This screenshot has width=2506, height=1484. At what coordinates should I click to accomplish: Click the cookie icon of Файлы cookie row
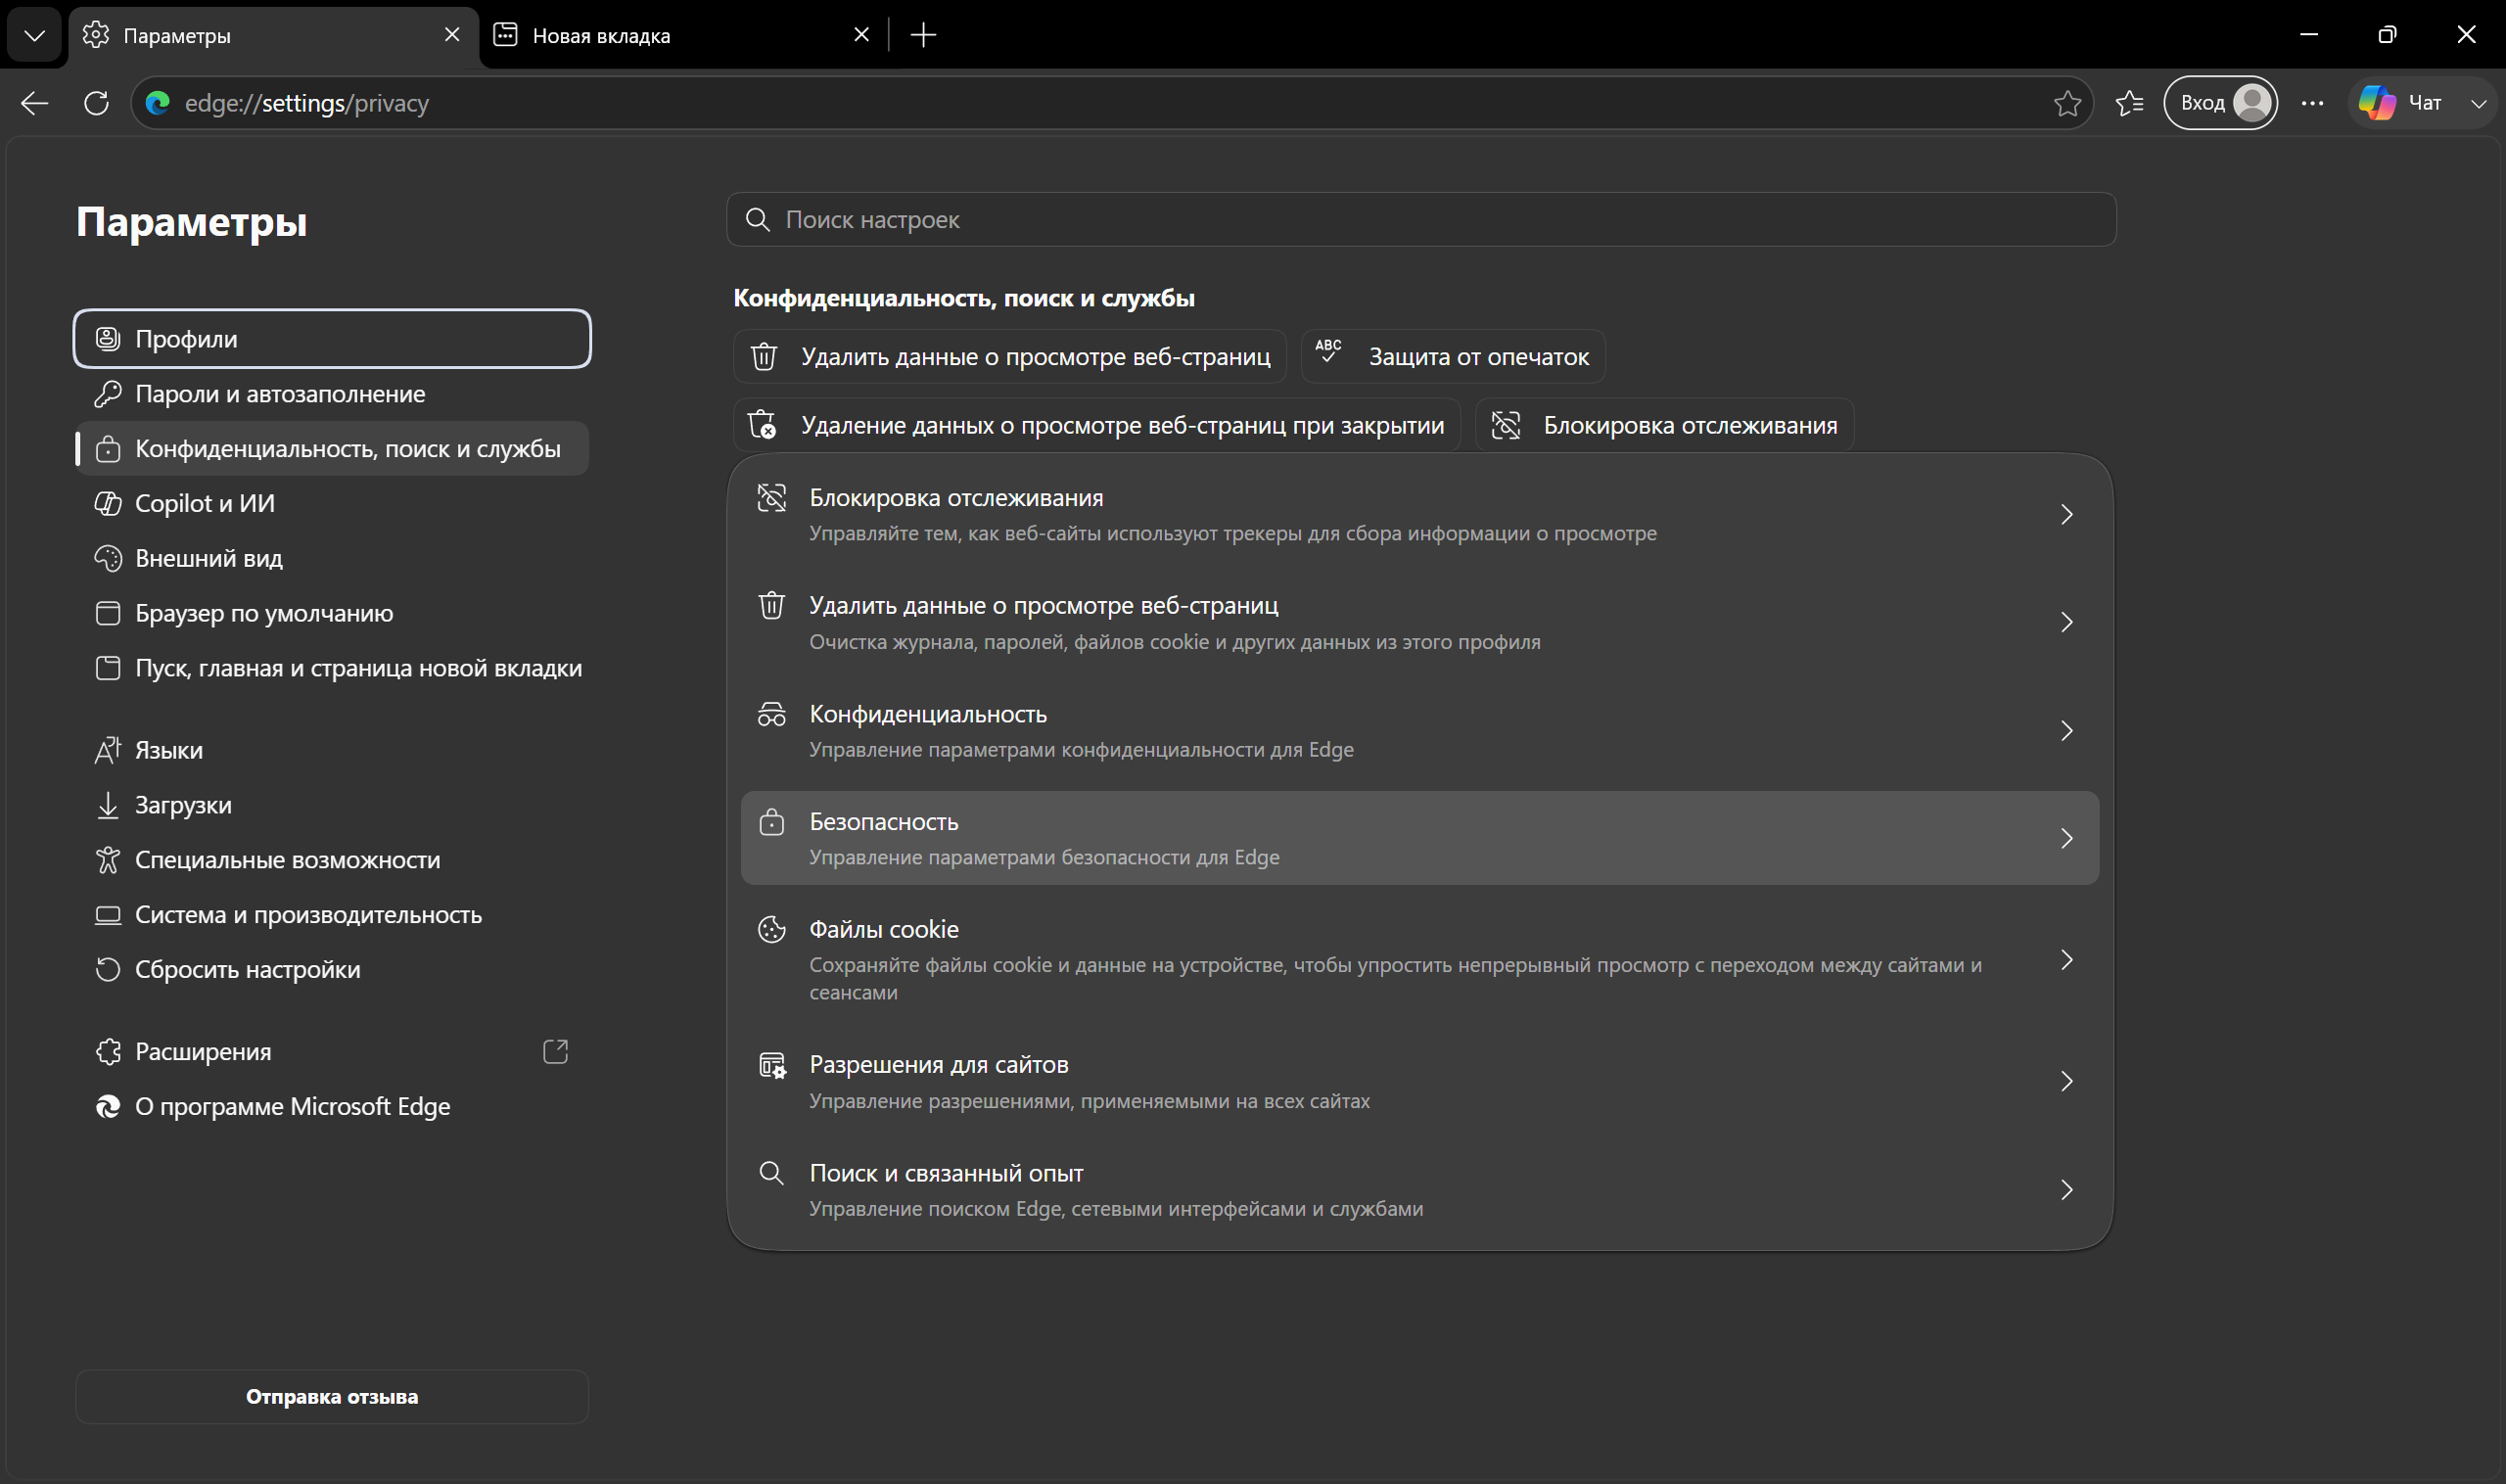[x=771, y=930]
